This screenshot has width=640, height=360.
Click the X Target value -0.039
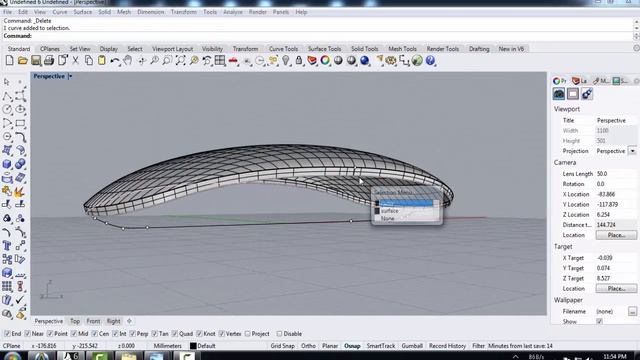tap(604, 258)
